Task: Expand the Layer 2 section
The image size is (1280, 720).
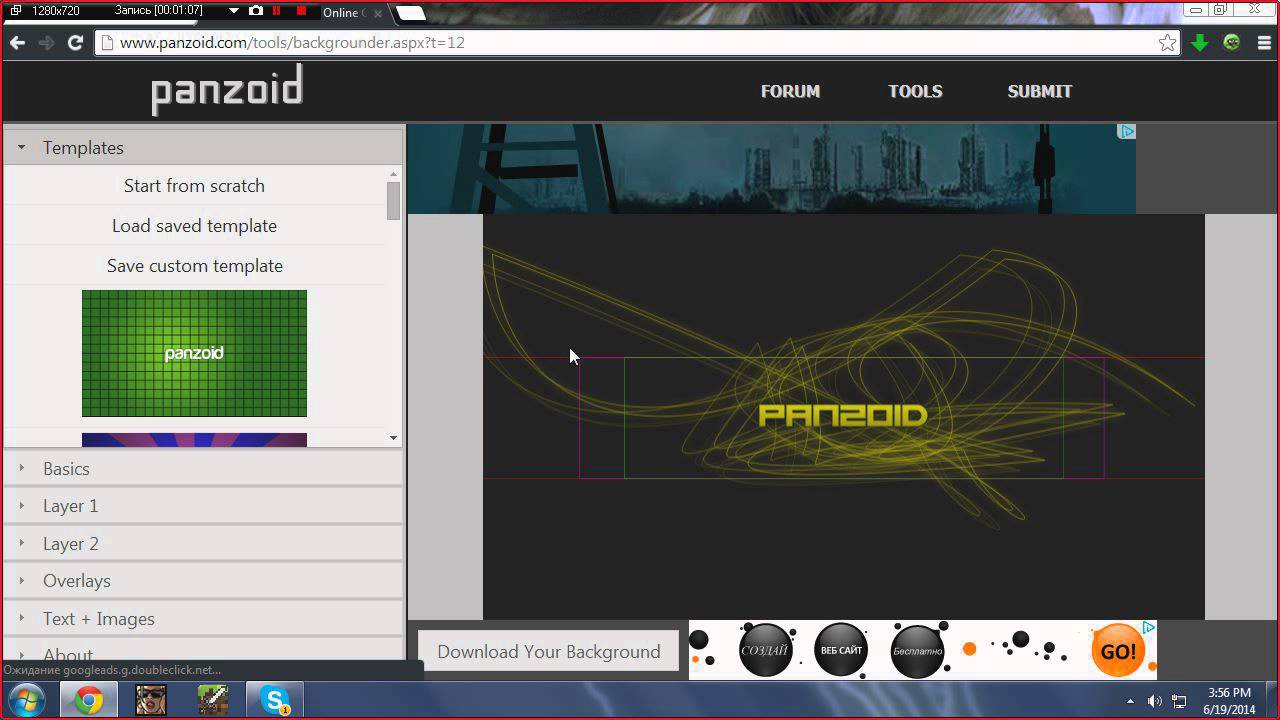Action: tap(203, 544)
